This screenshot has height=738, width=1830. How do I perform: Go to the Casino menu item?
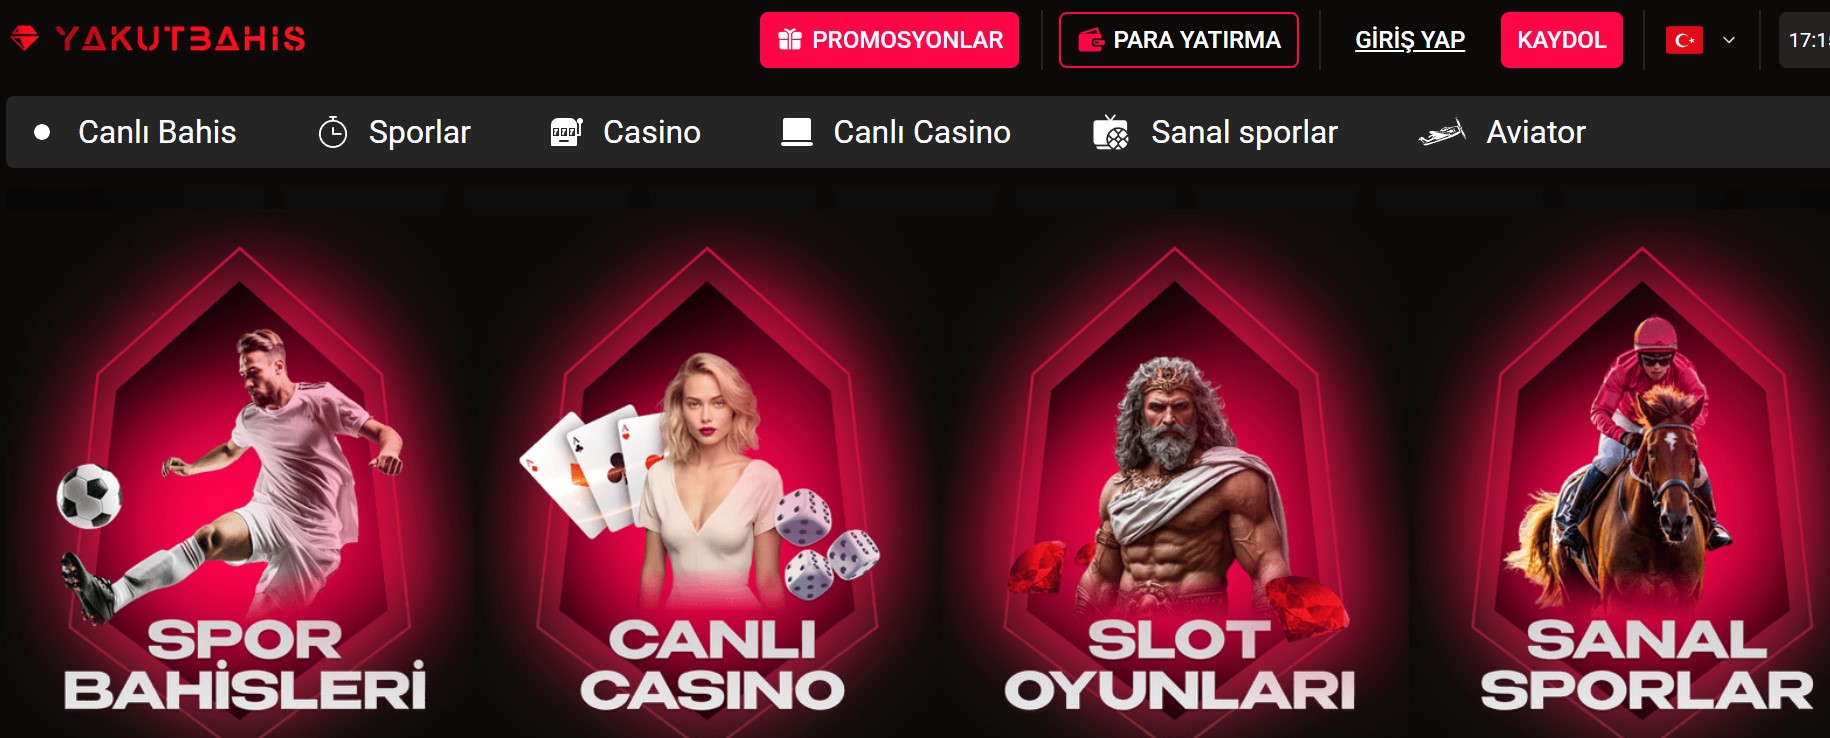(x=652, y=132)
